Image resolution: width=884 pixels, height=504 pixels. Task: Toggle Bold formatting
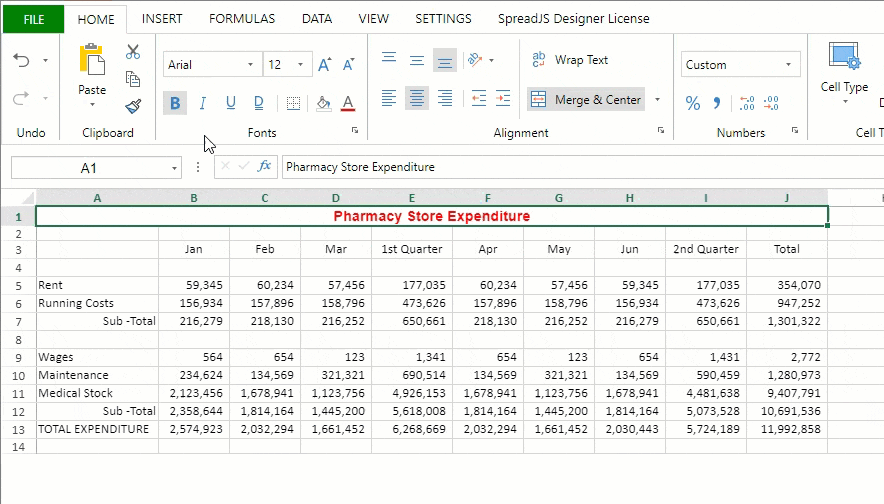click(x=175, y=103)
